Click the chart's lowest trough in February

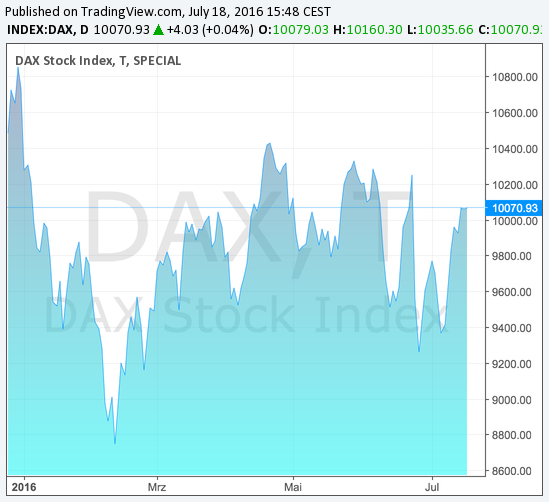115,442
